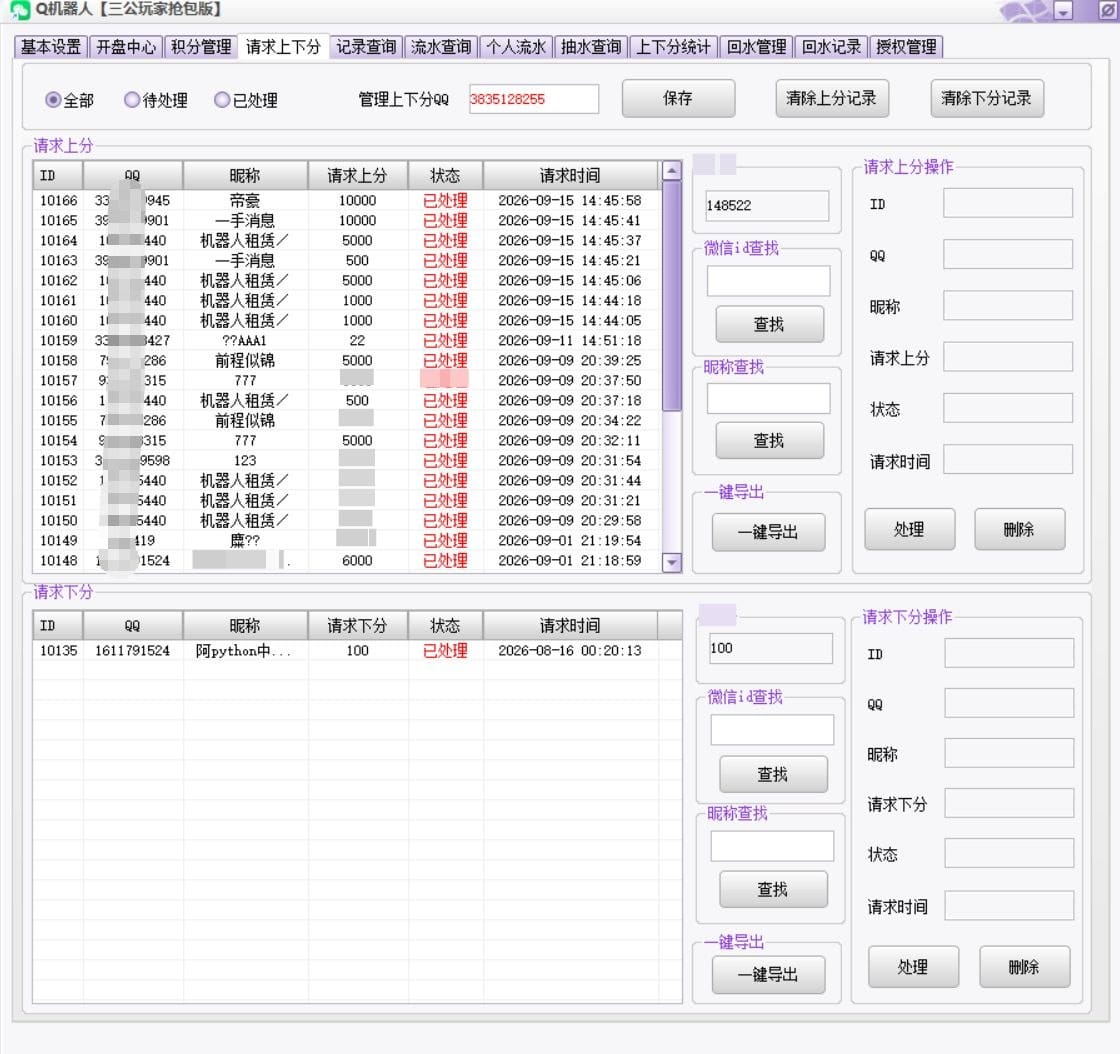The height and width of the screenshot is (1054, 1120).
Task: Select row 10153 with nickname 123
Action: point(347,461)
